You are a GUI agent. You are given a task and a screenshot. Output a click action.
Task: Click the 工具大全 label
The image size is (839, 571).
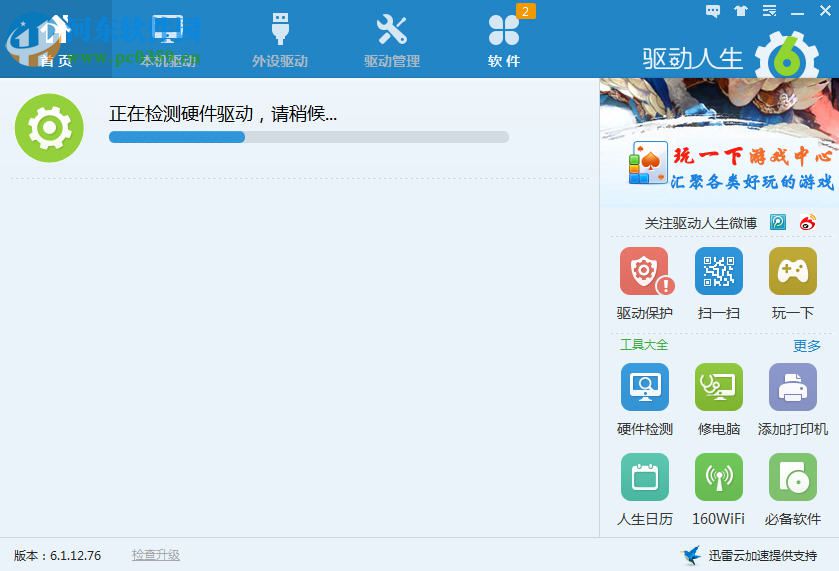point(644,345)
